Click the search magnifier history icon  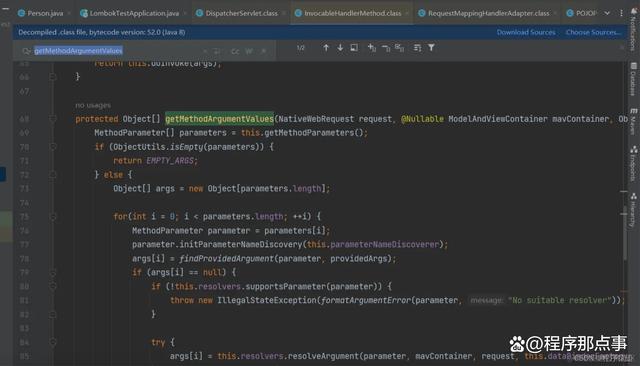pyautogui.click(x=27, y=51)
